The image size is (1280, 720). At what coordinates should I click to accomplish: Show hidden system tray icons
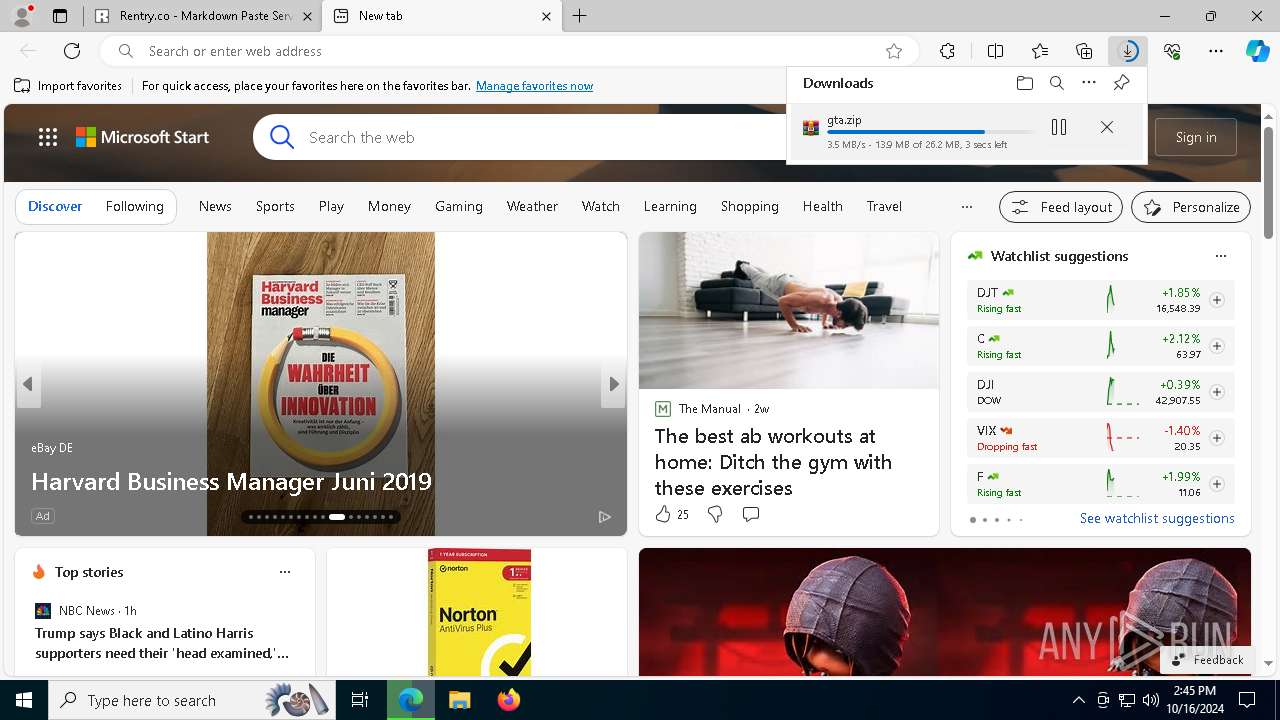click(1078, 700)
